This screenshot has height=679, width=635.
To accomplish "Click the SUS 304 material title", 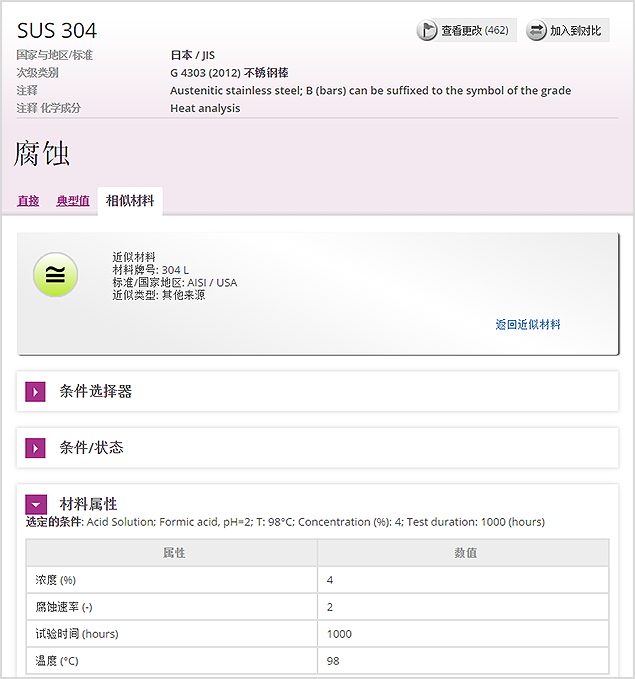I will [x=57, y=30].
